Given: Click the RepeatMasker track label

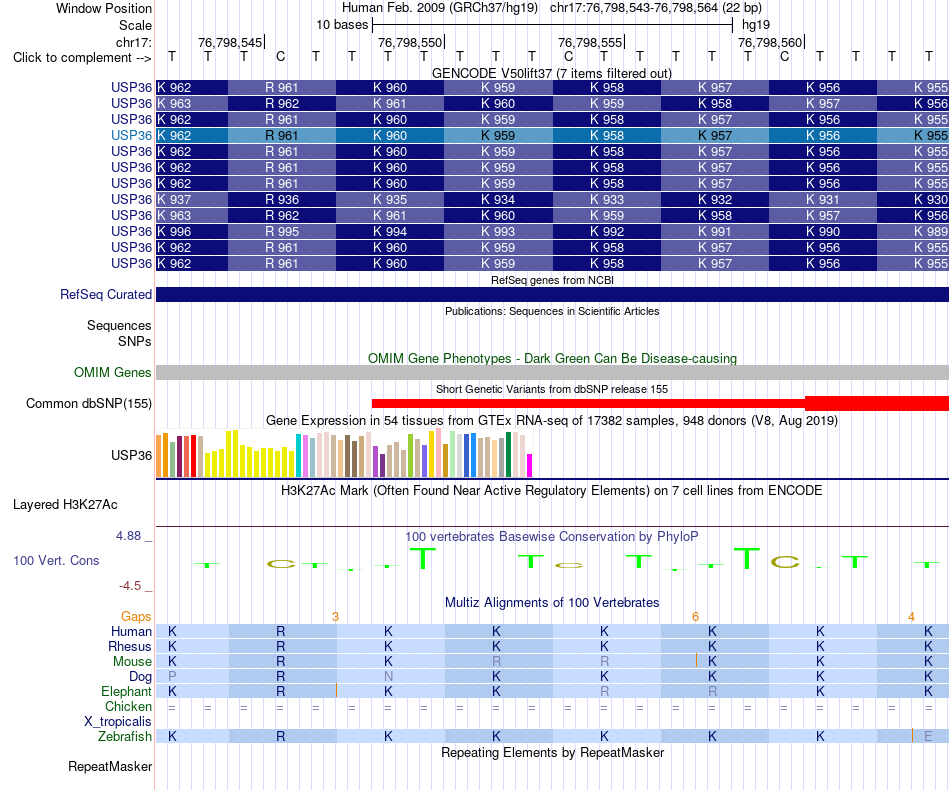Looking at the screenshot, I should (110, 766).
